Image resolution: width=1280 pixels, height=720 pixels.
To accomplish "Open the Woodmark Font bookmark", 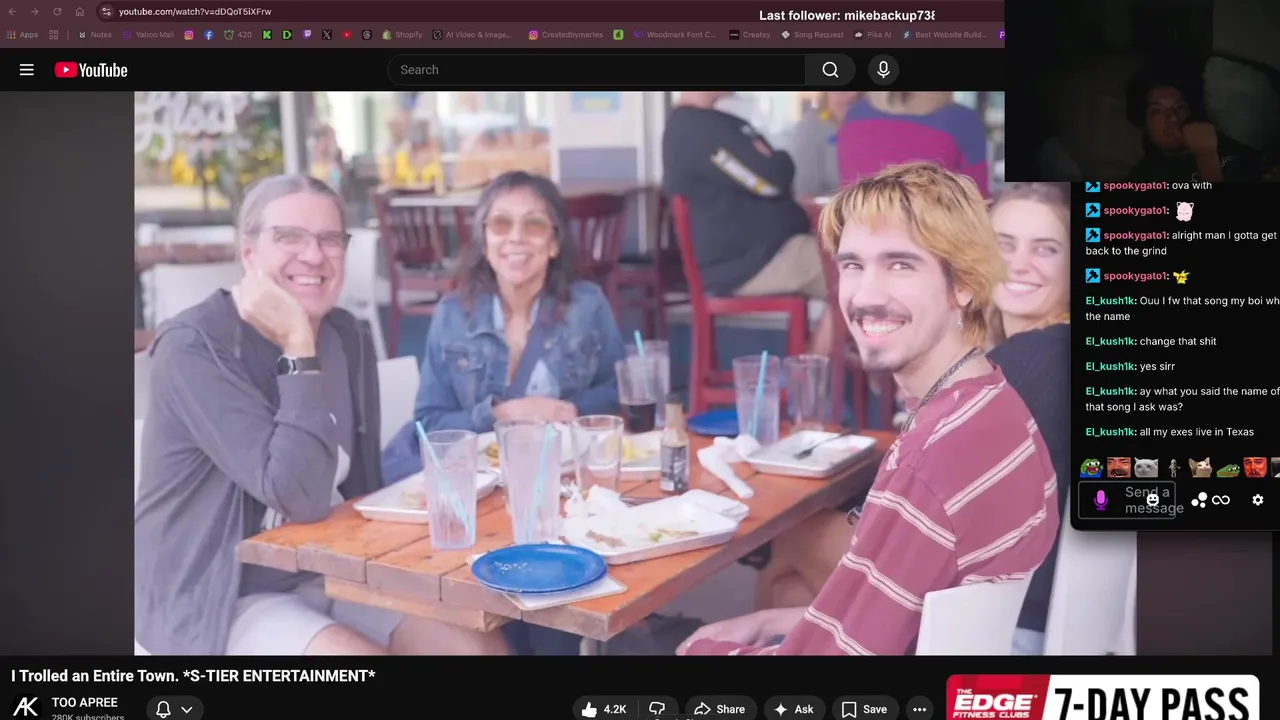I will click(x=675, y=34).
